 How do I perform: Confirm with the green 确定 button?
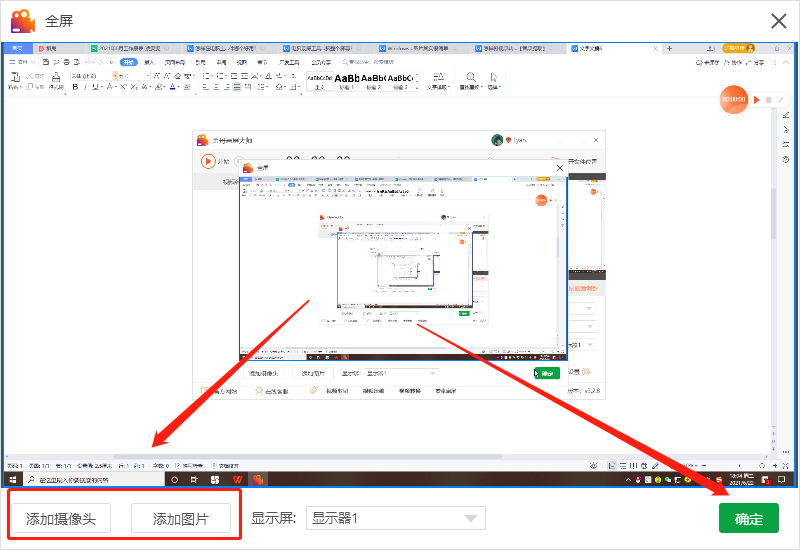[x=748, y=518]
